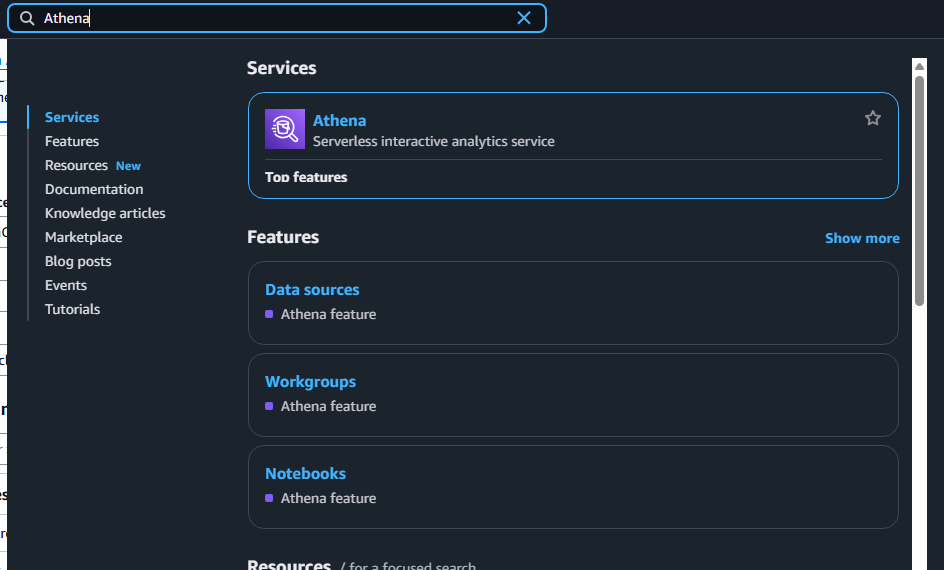944x570 pixels.
Task: Click 'Athena feature' under Workgroups
Action: click(x=328, y=406)
